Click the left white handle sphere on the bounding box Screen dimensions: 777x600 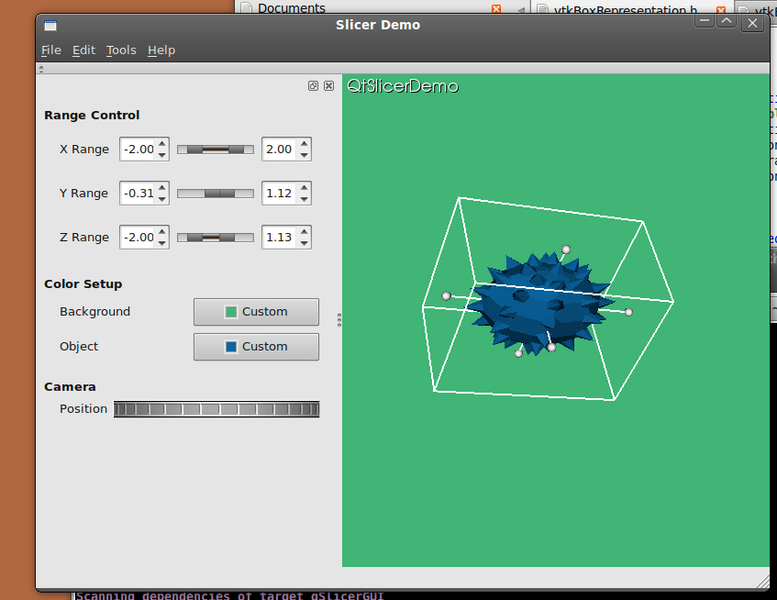446,296
